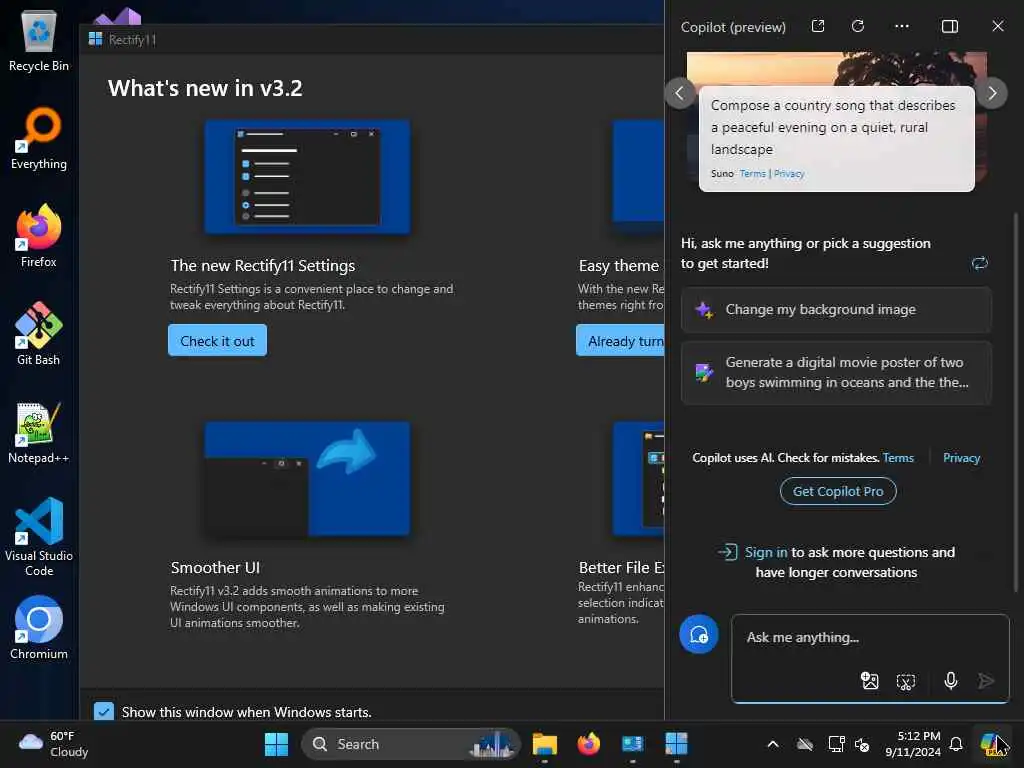1024x768 pixels.
Task: Open the notifications bell
Action: (x=956, y=744)
